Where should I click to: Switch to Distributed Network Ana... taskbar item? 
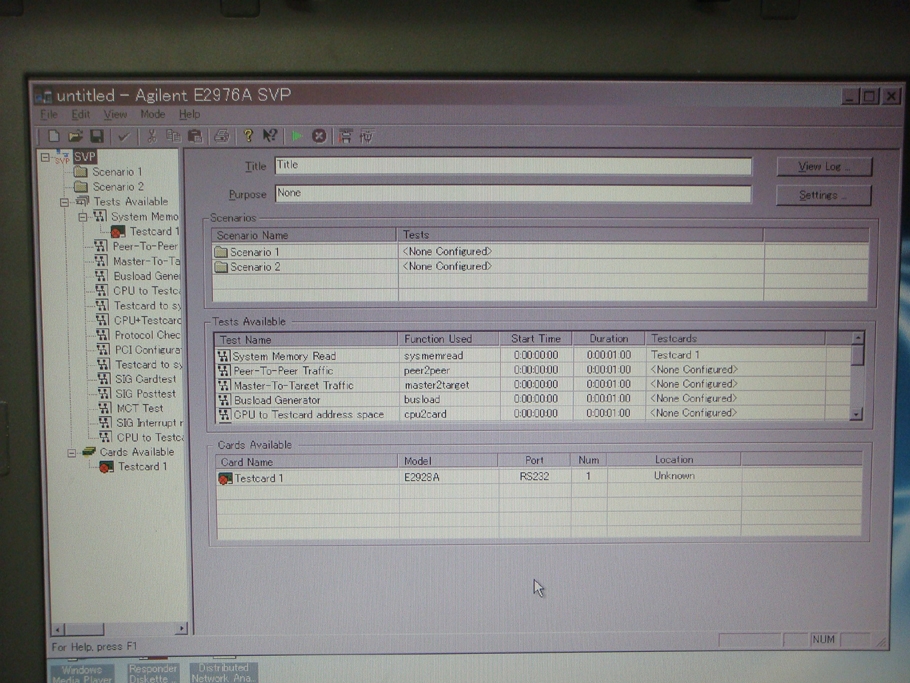223,673
